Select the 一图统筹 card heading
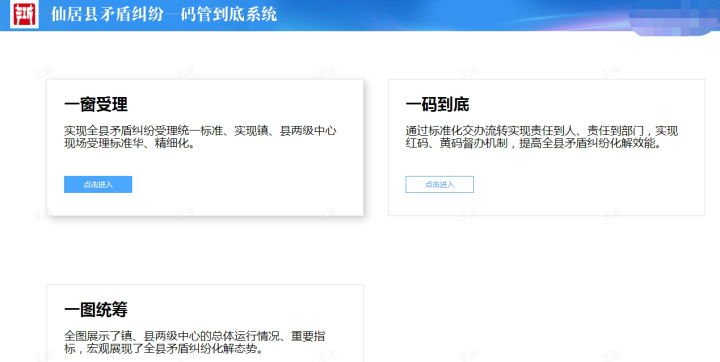 pos(96,310)
